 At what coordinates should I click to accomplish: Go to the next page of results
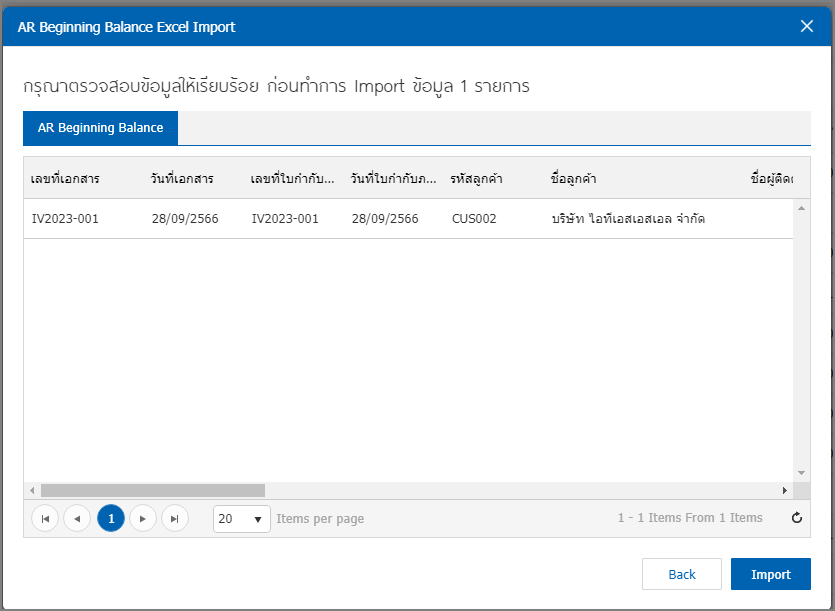point(143,518)
